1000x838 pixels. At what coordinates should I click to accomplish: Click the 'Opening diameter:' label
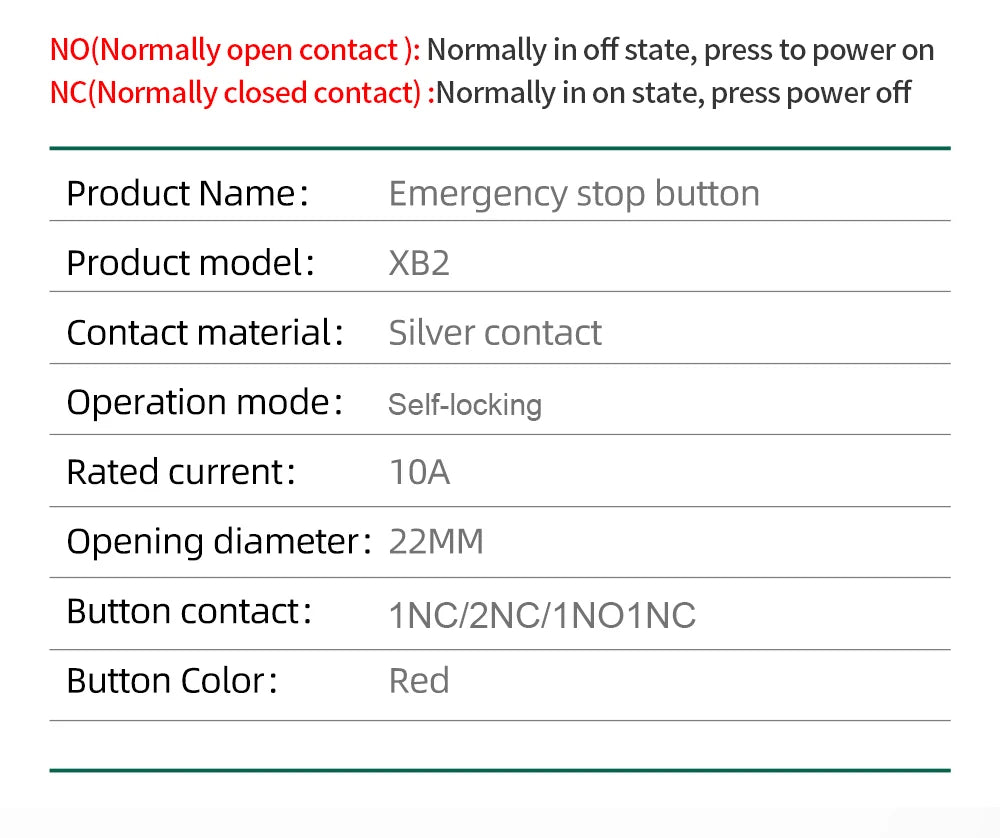[x=219, y=542]
